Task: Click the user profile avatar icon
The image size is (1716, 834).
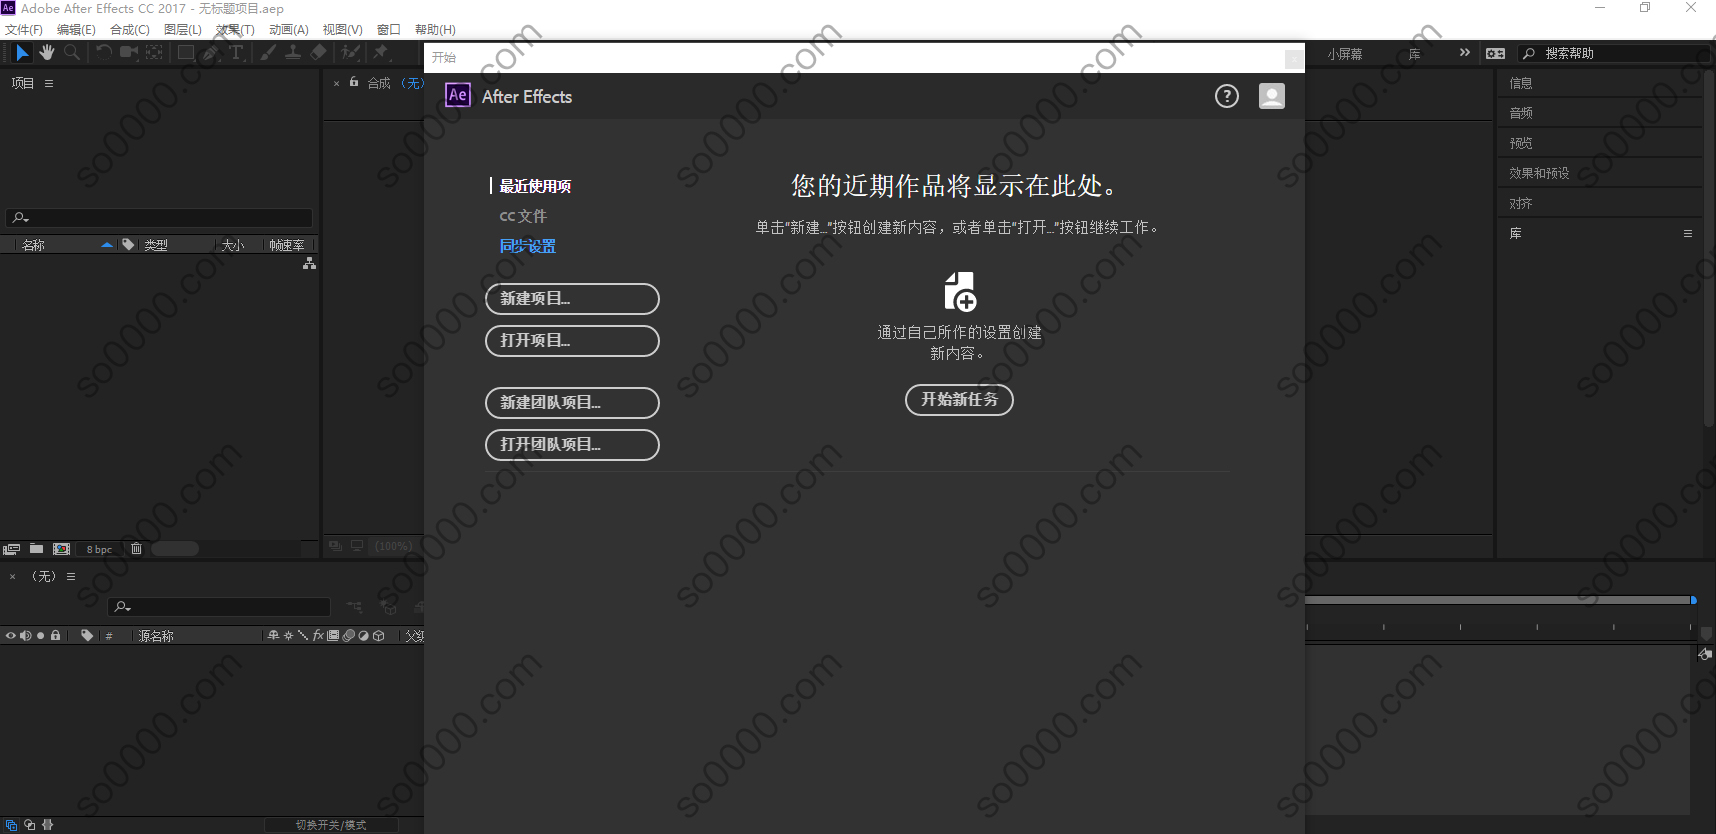Action: [1272, 96]
